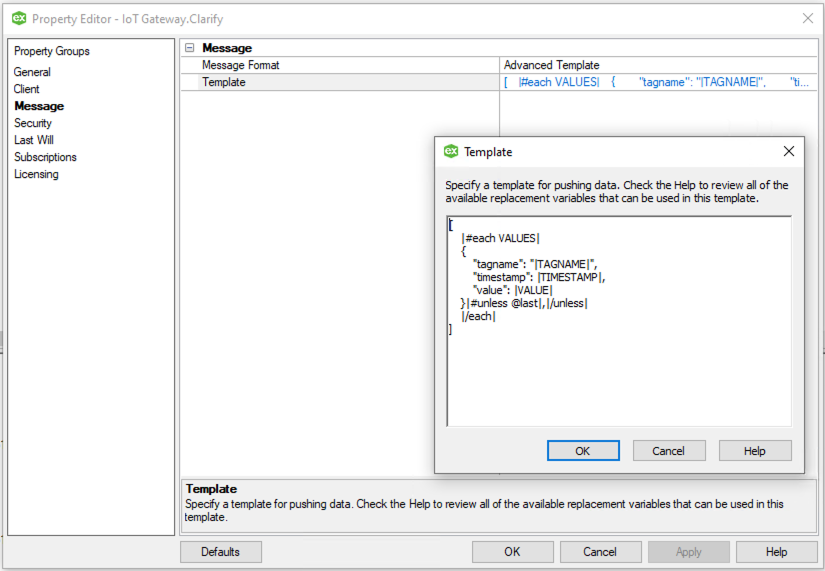825x571 pixels.
Task: Click the Template dialog's green icon
Action: coord(451,151)
